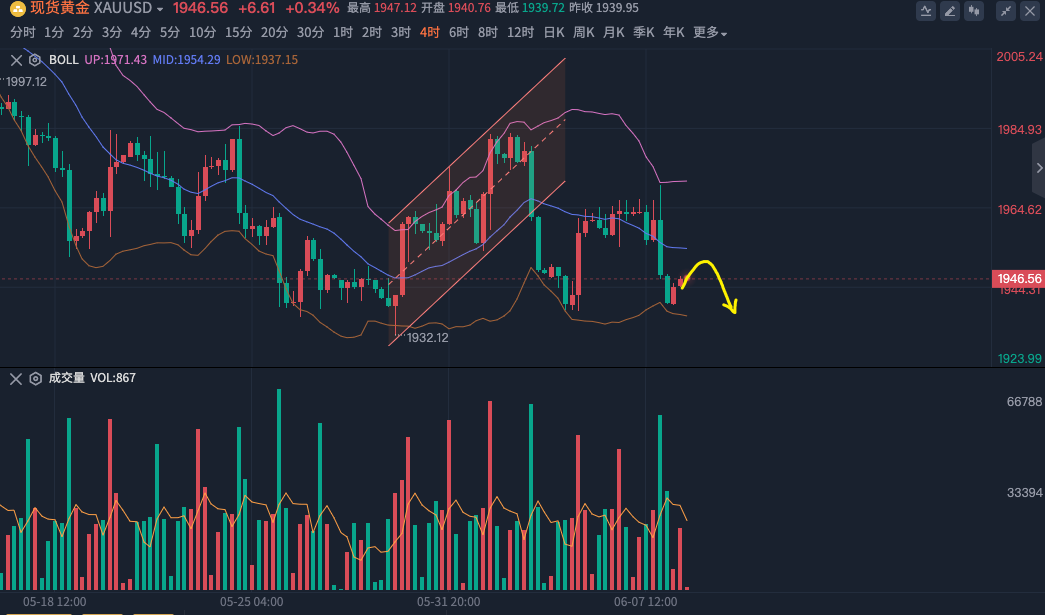The width and height of the screenshot is (1045, 615).
Task: Select the 周K weekly chart
Action: pos(584,32)
